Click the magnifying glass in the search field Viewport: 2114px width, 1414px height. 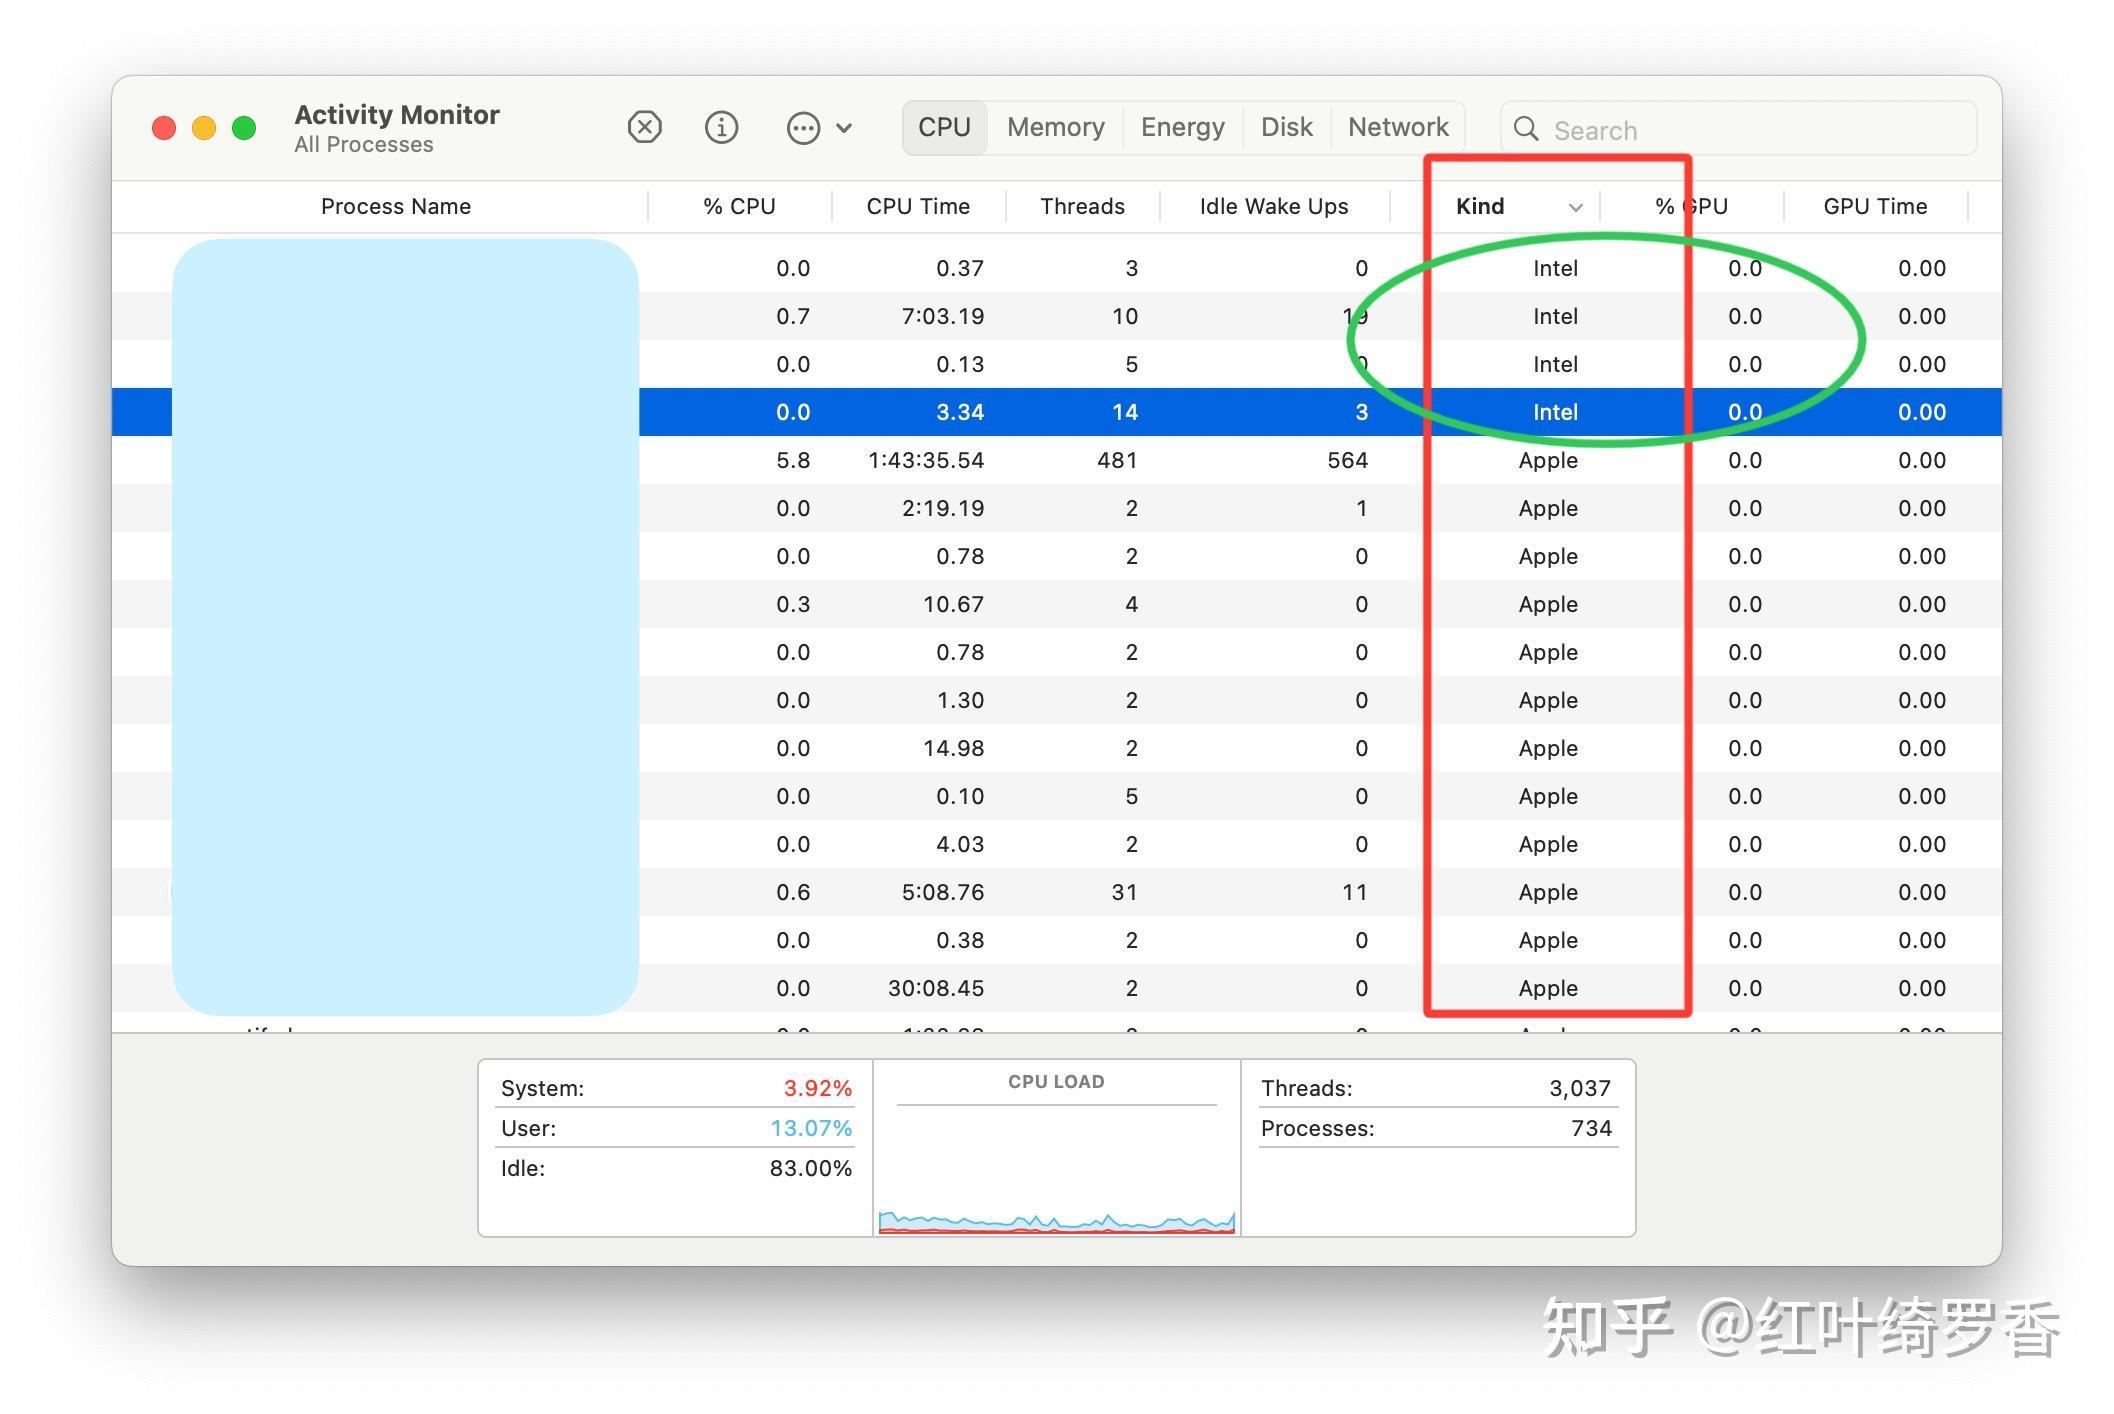1526,129
